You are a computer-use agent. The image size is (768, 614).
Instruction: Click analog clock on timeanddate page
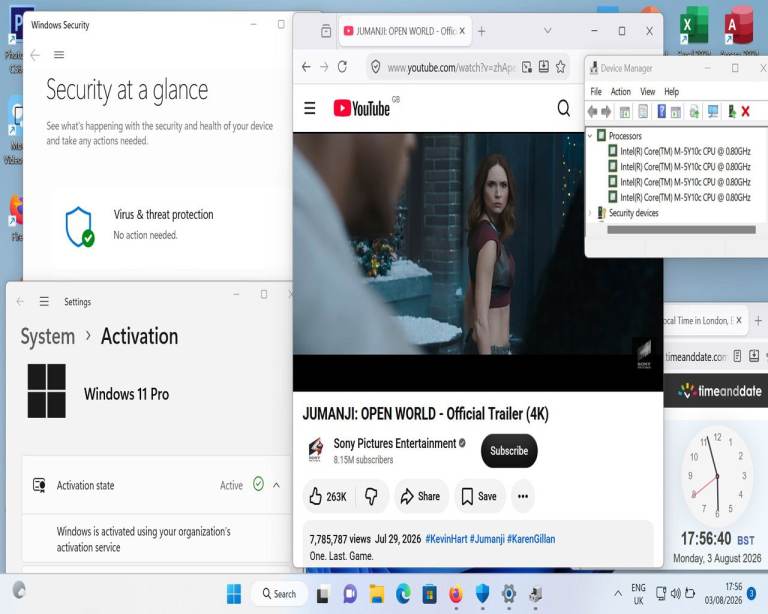(717, 475)
